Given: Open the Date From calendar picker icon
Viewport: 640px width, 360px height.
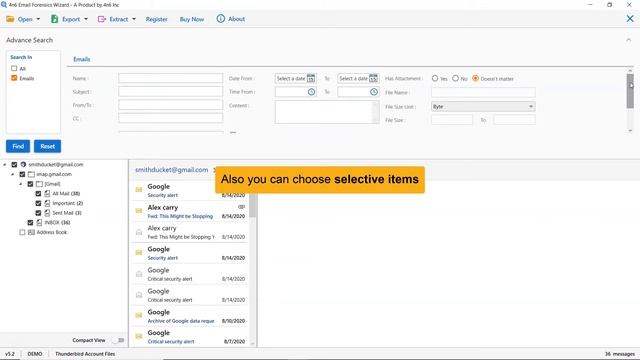Looking at the screenshot, I should [x=311, y=78].
